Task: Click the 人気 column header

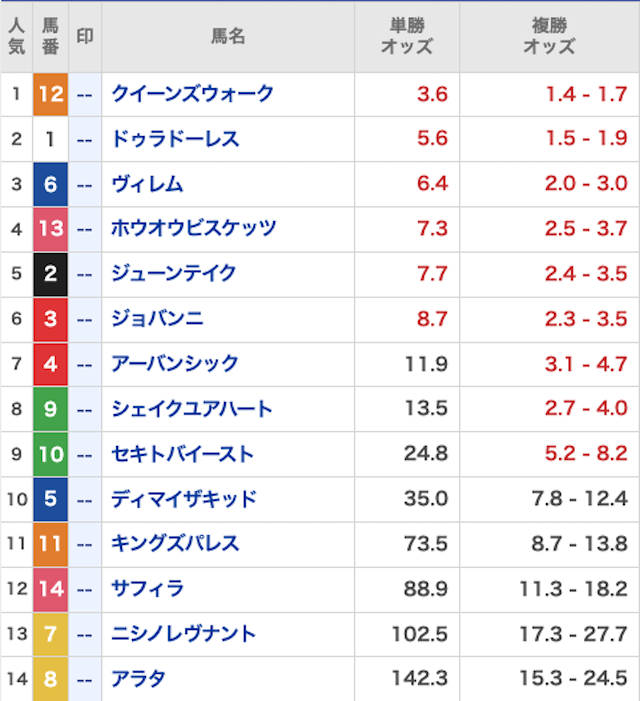Action: 16,36
